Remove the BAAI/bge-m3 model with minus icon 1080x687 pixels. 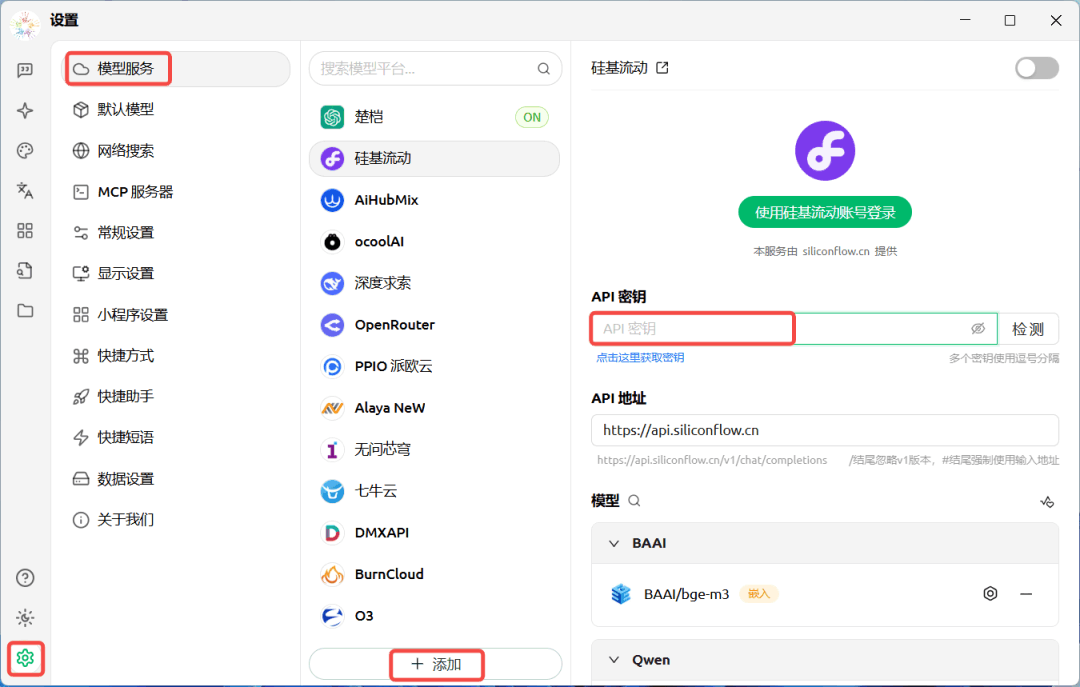[1026, 593]
